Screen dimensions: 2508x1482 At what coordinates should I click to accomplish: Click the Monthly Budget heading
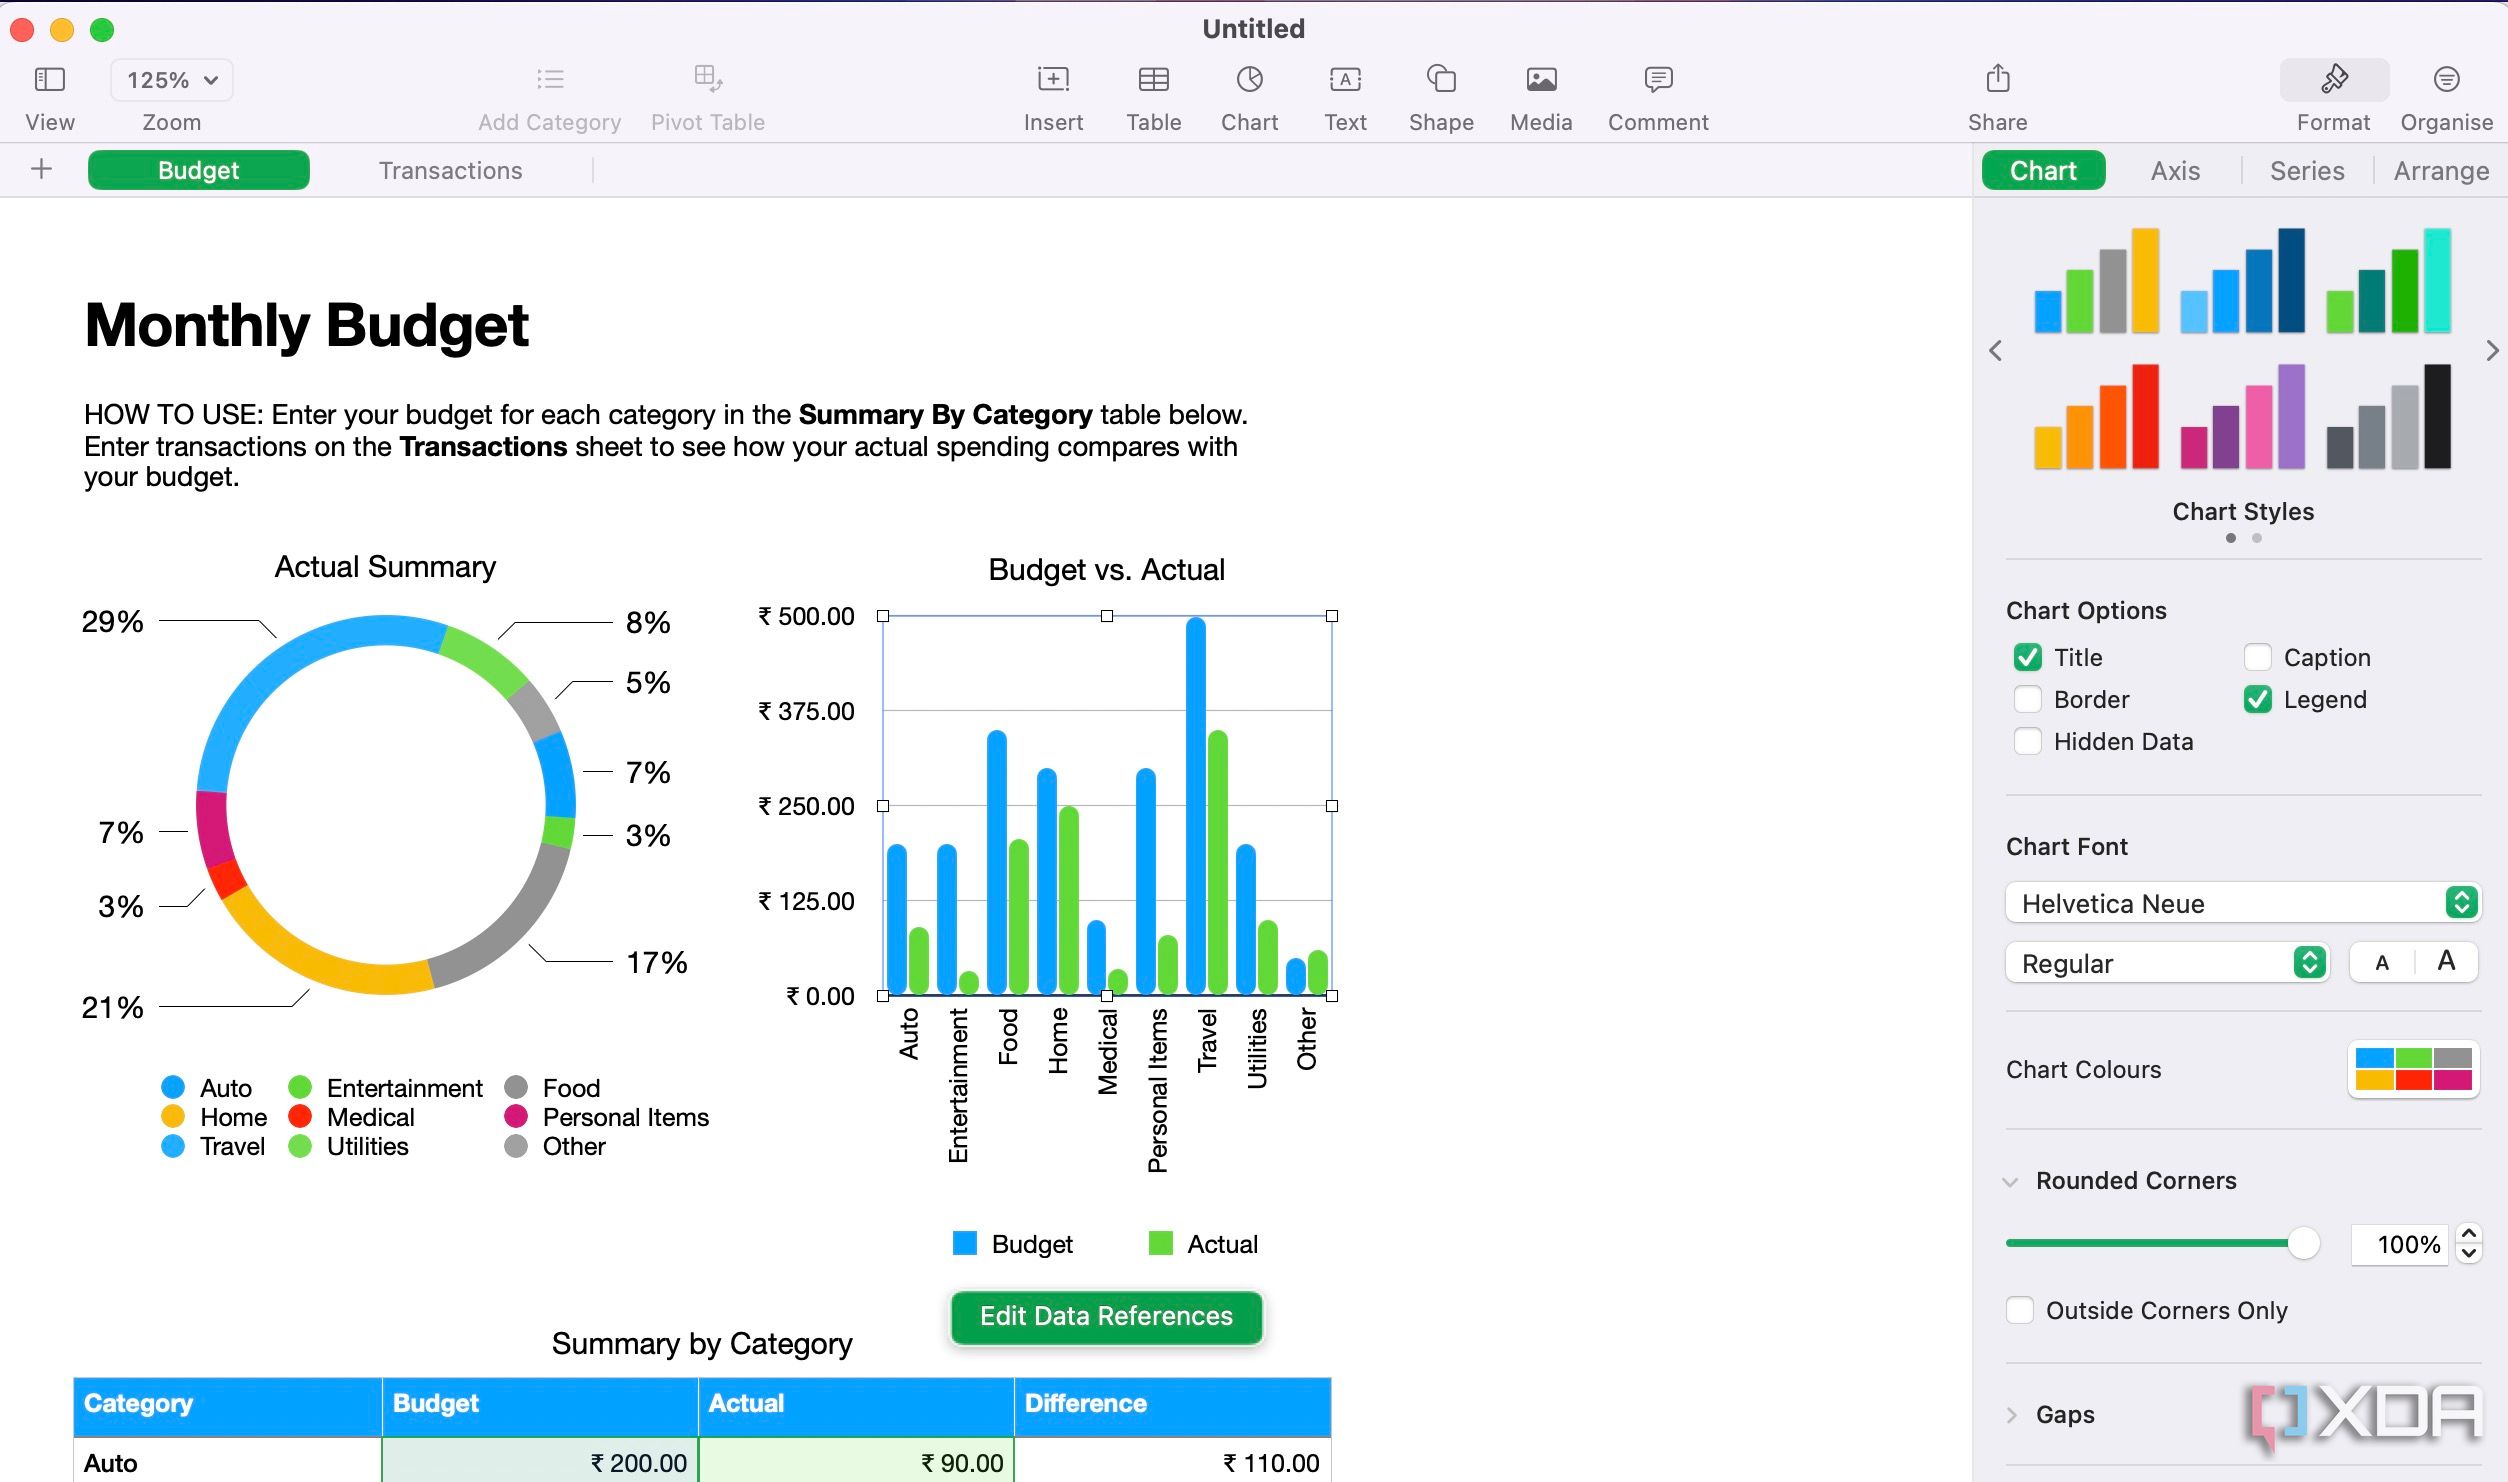tap(306, 326)
